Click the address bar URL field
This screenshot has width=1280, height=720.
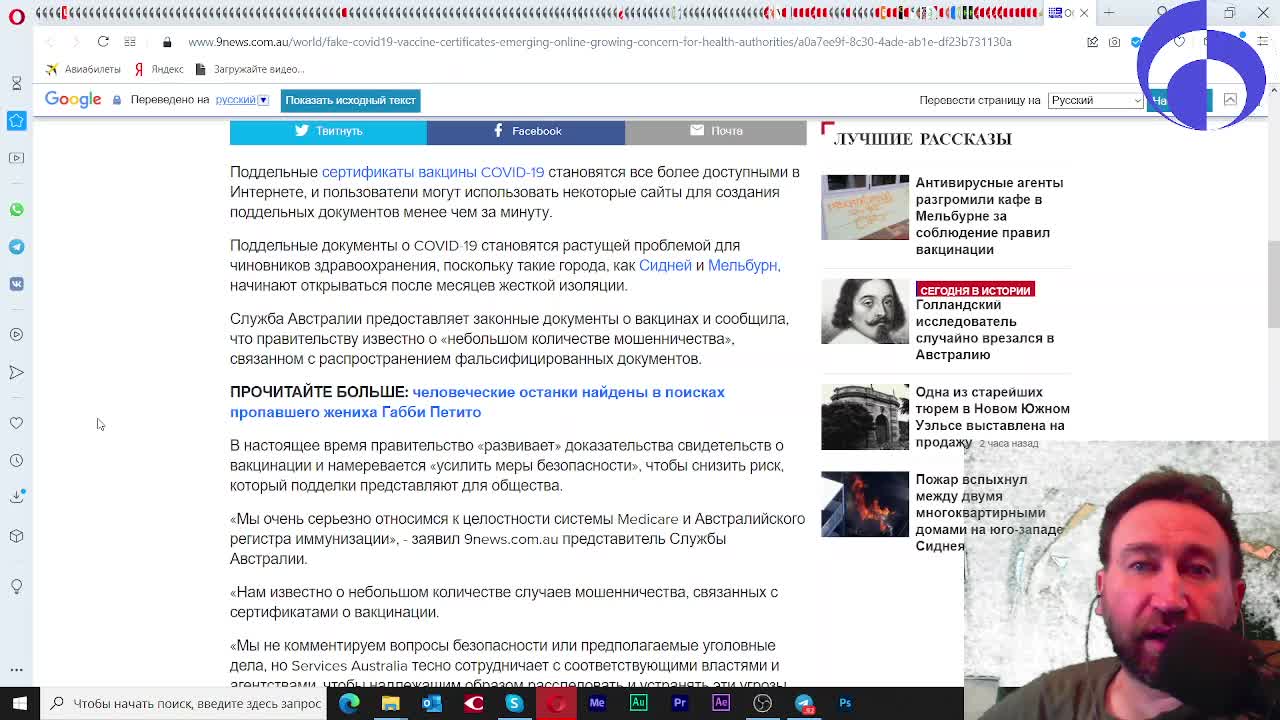click(600, 42)
